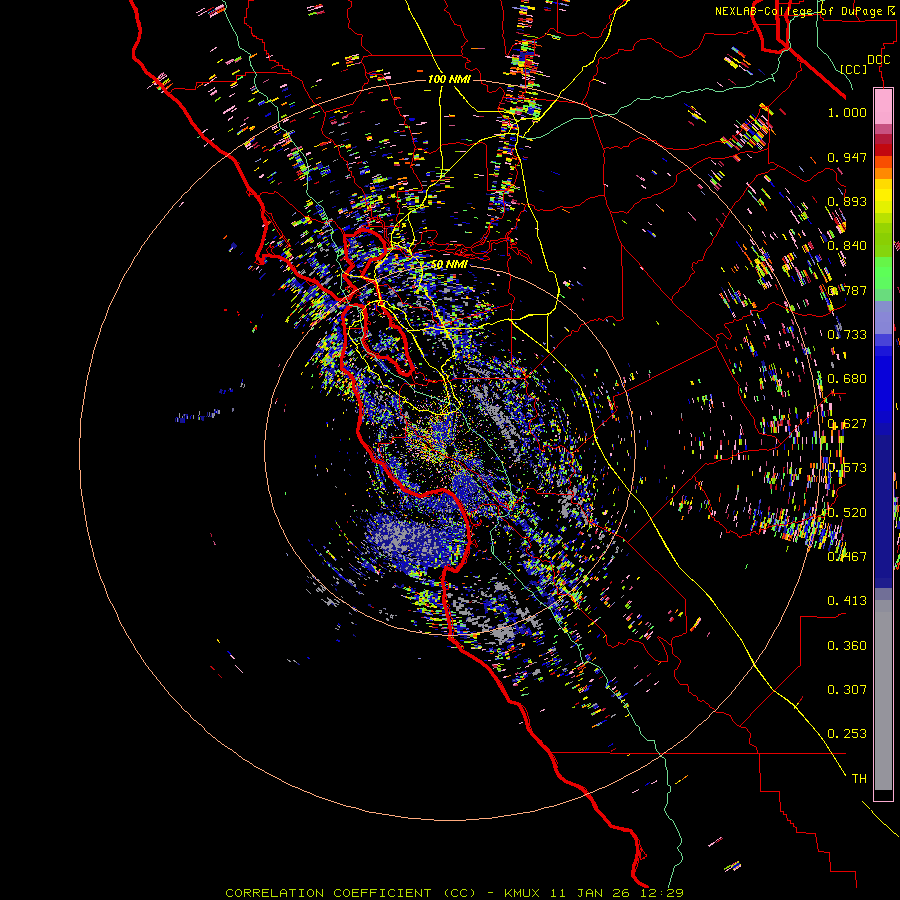Click the 12:29 time stamp in the caption
900x900 pixels.
tap(664, 893)
